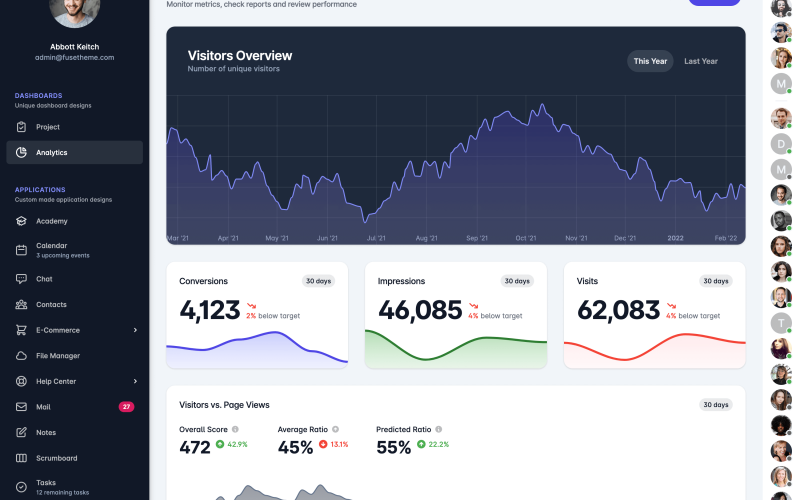Open the Contacts people icon
Image resolution: width=800 pixels, height=500 pixels.
pyautogui.click(x=21, y=305)
